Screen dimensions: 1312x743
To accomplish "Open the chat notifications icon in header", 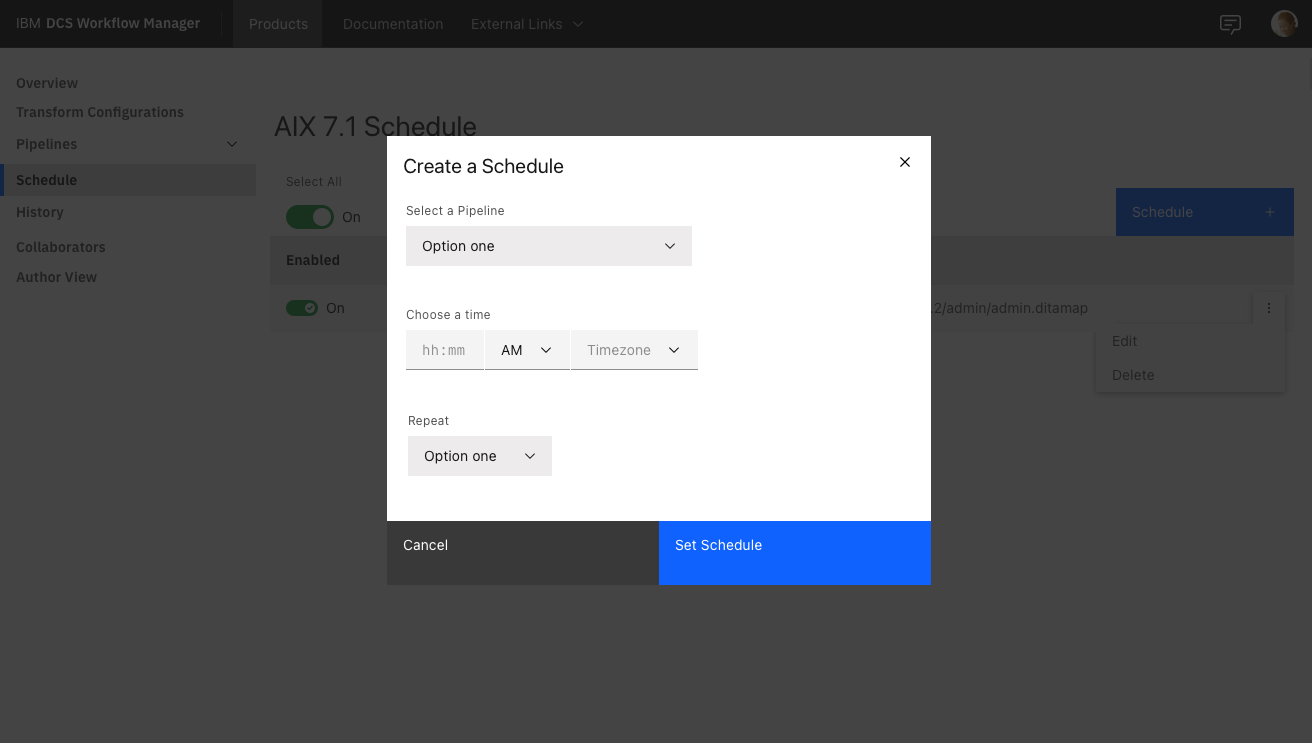I will click(x=1231, y=24).
